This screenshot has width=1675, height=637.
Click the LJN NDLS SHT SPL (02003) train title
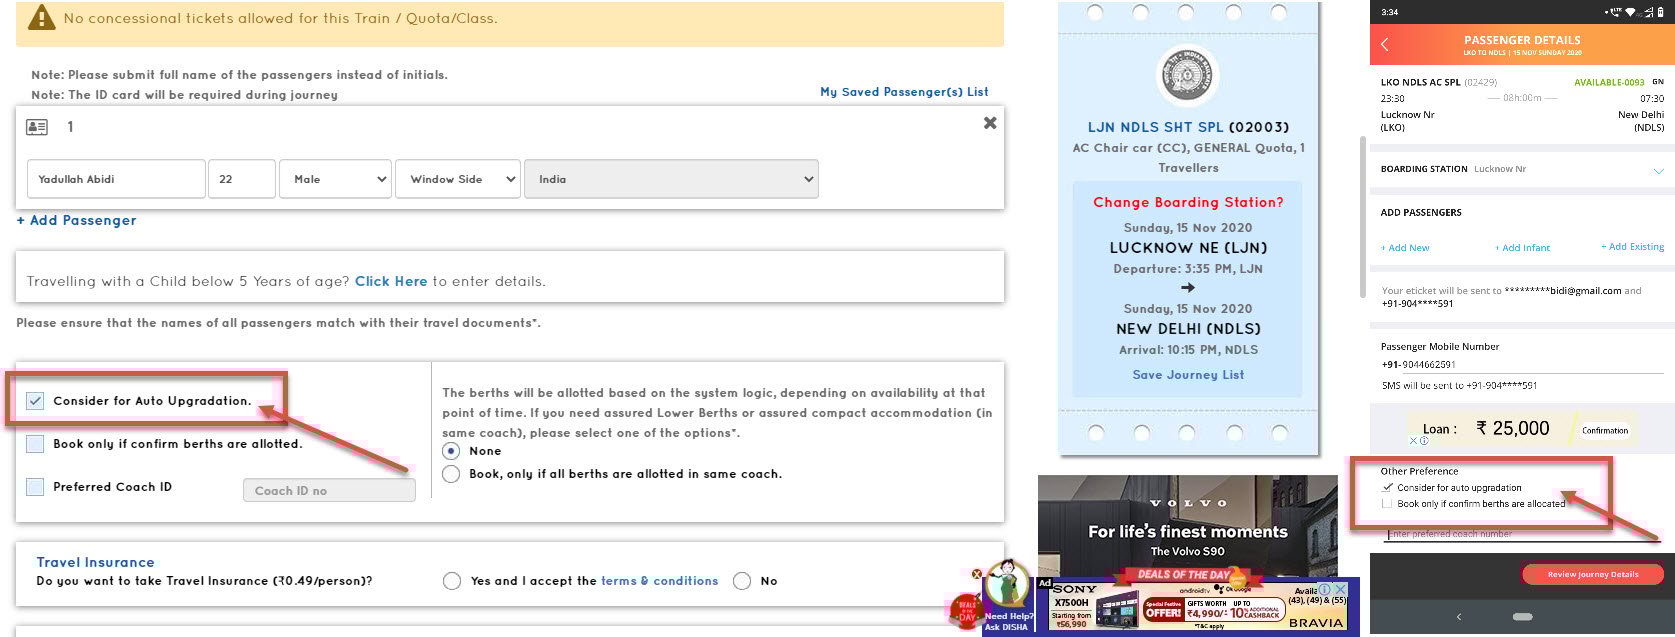[1188, 127]
